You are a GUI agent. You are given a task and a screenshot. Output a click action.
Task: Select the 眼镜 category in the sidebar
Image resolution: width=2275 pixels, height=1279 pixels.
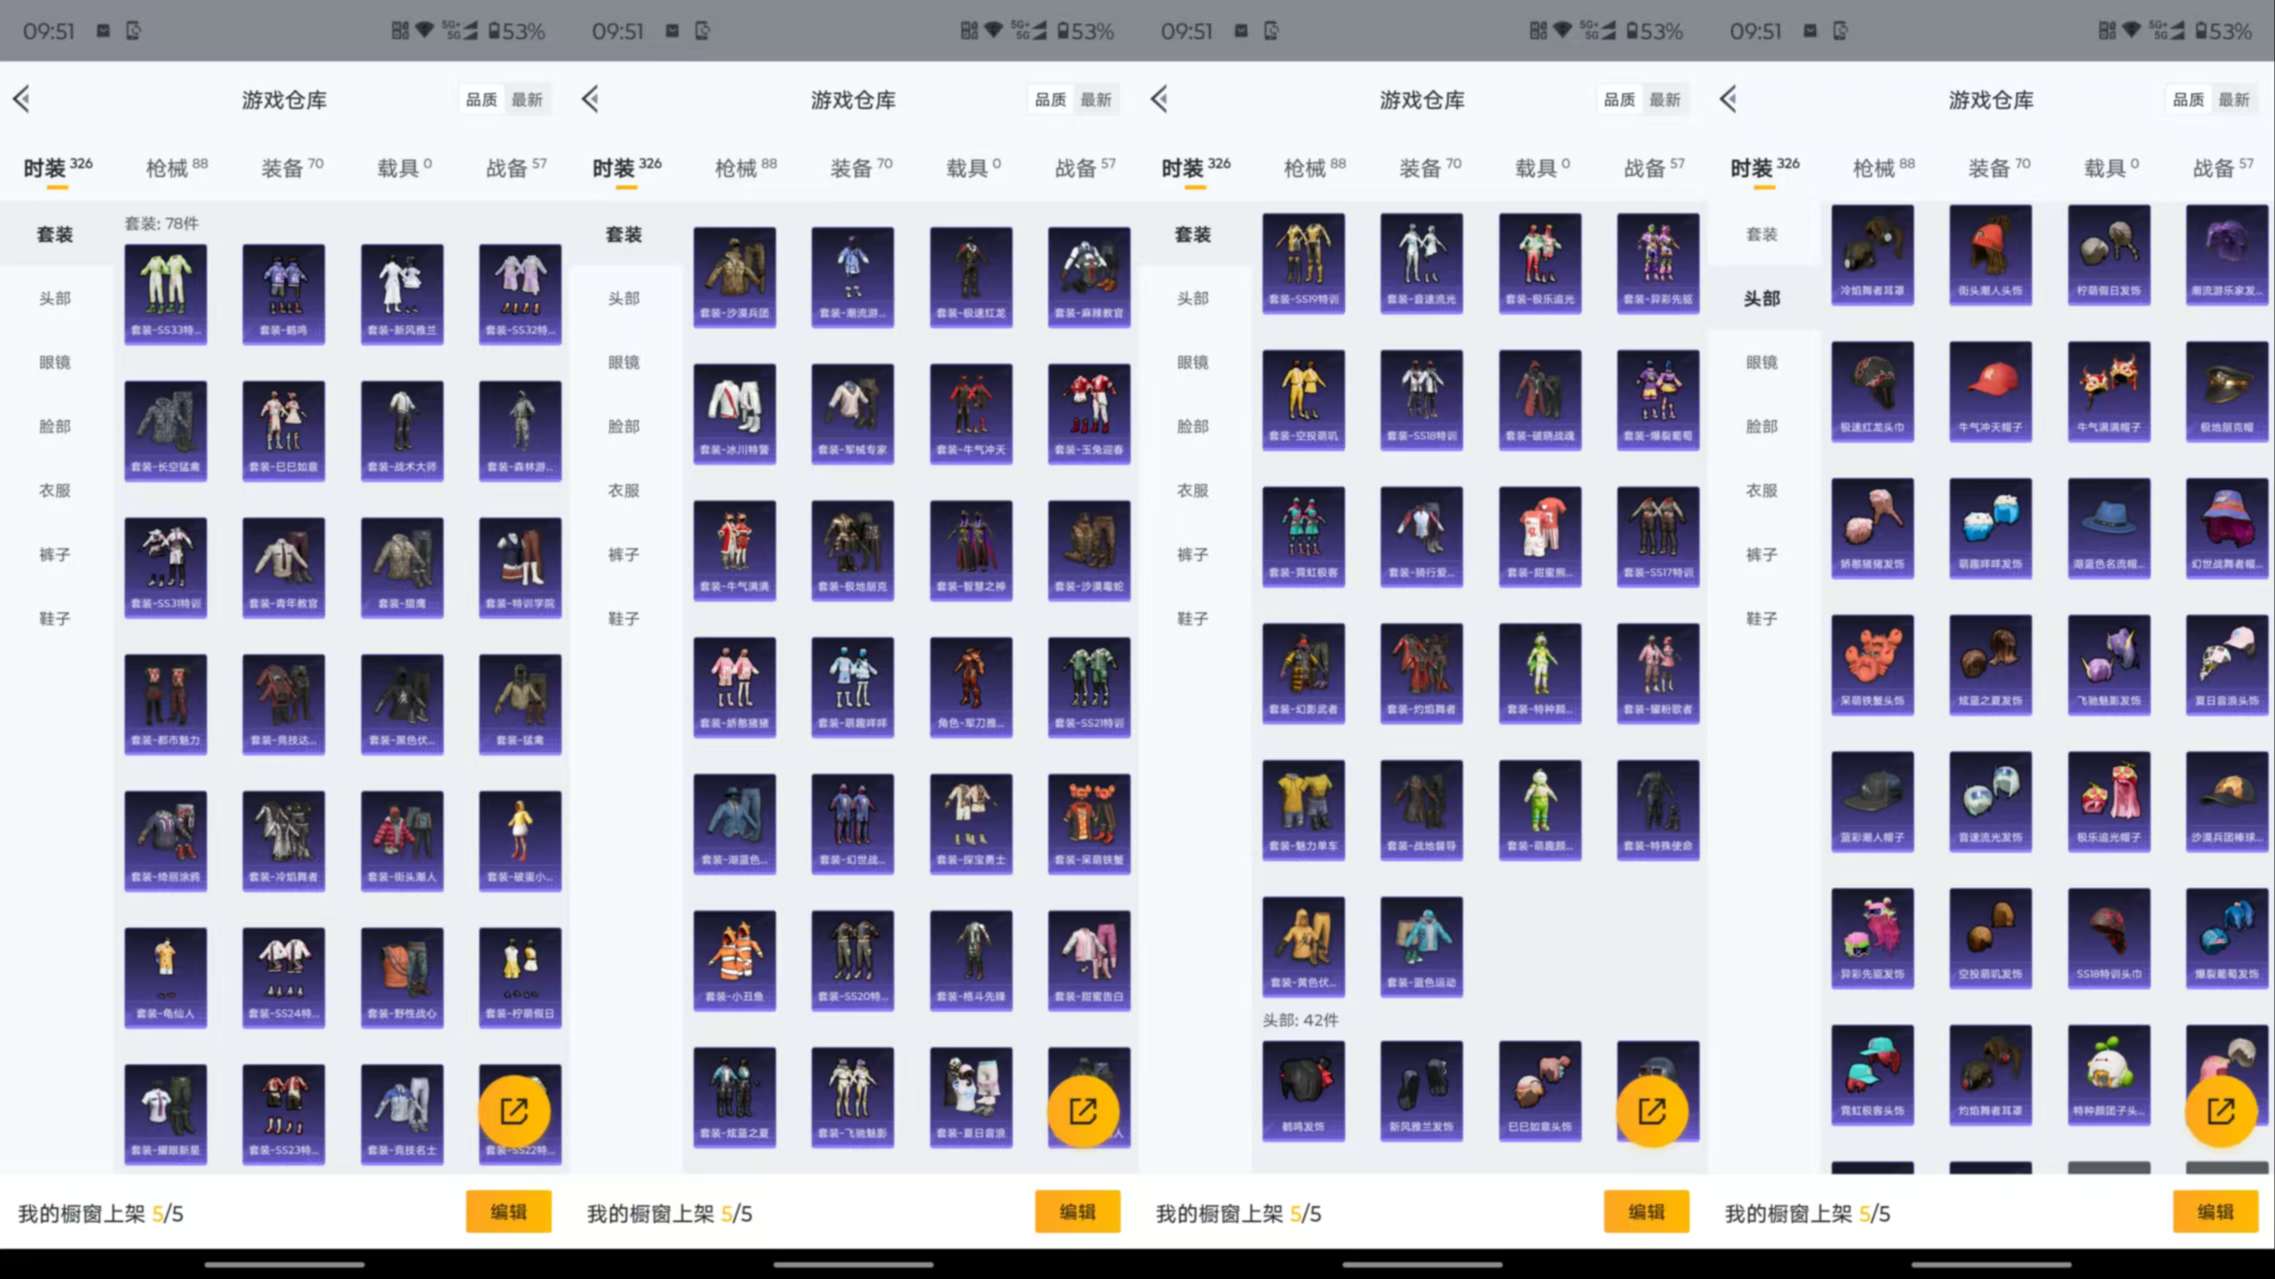click(x=55, y=362)
